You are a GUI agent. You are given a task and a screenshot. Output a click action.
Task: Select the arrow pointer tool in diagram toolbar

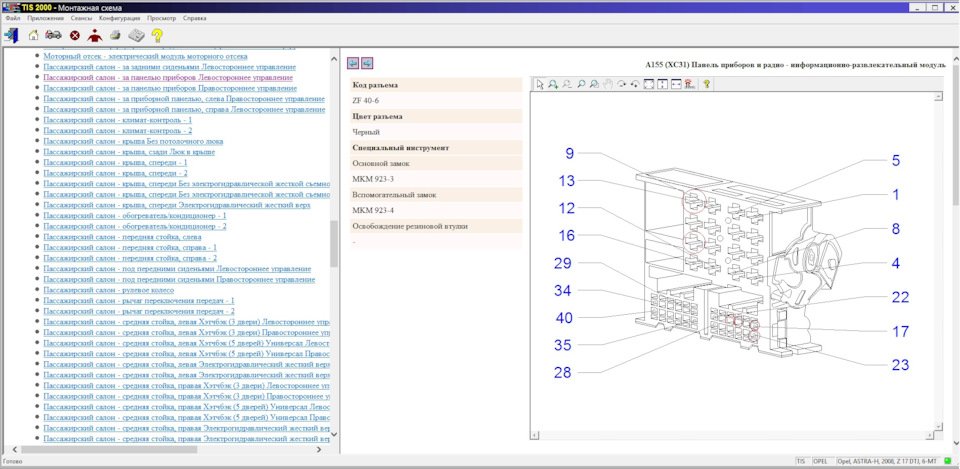click(x=539, y=84)
